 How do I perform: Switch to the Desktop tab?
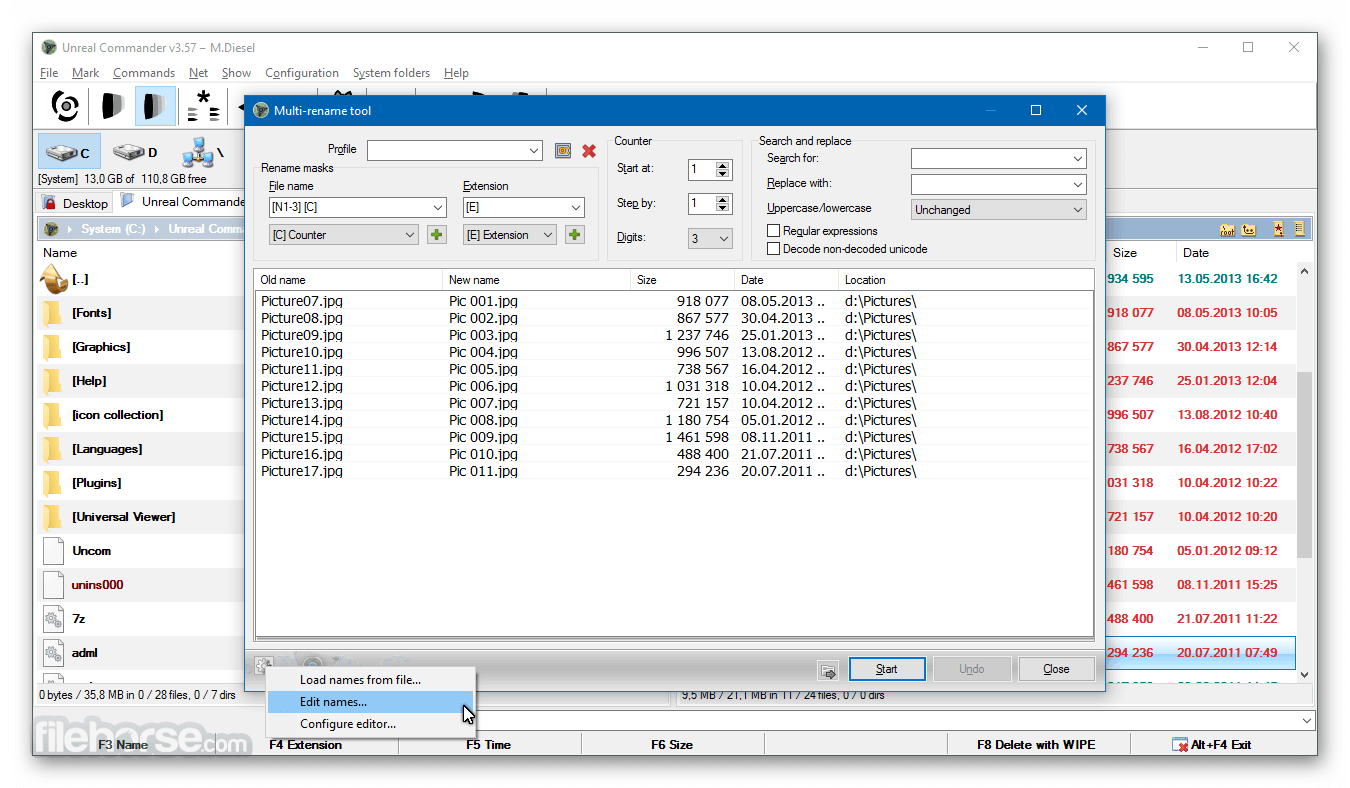(x=76, y=203)
